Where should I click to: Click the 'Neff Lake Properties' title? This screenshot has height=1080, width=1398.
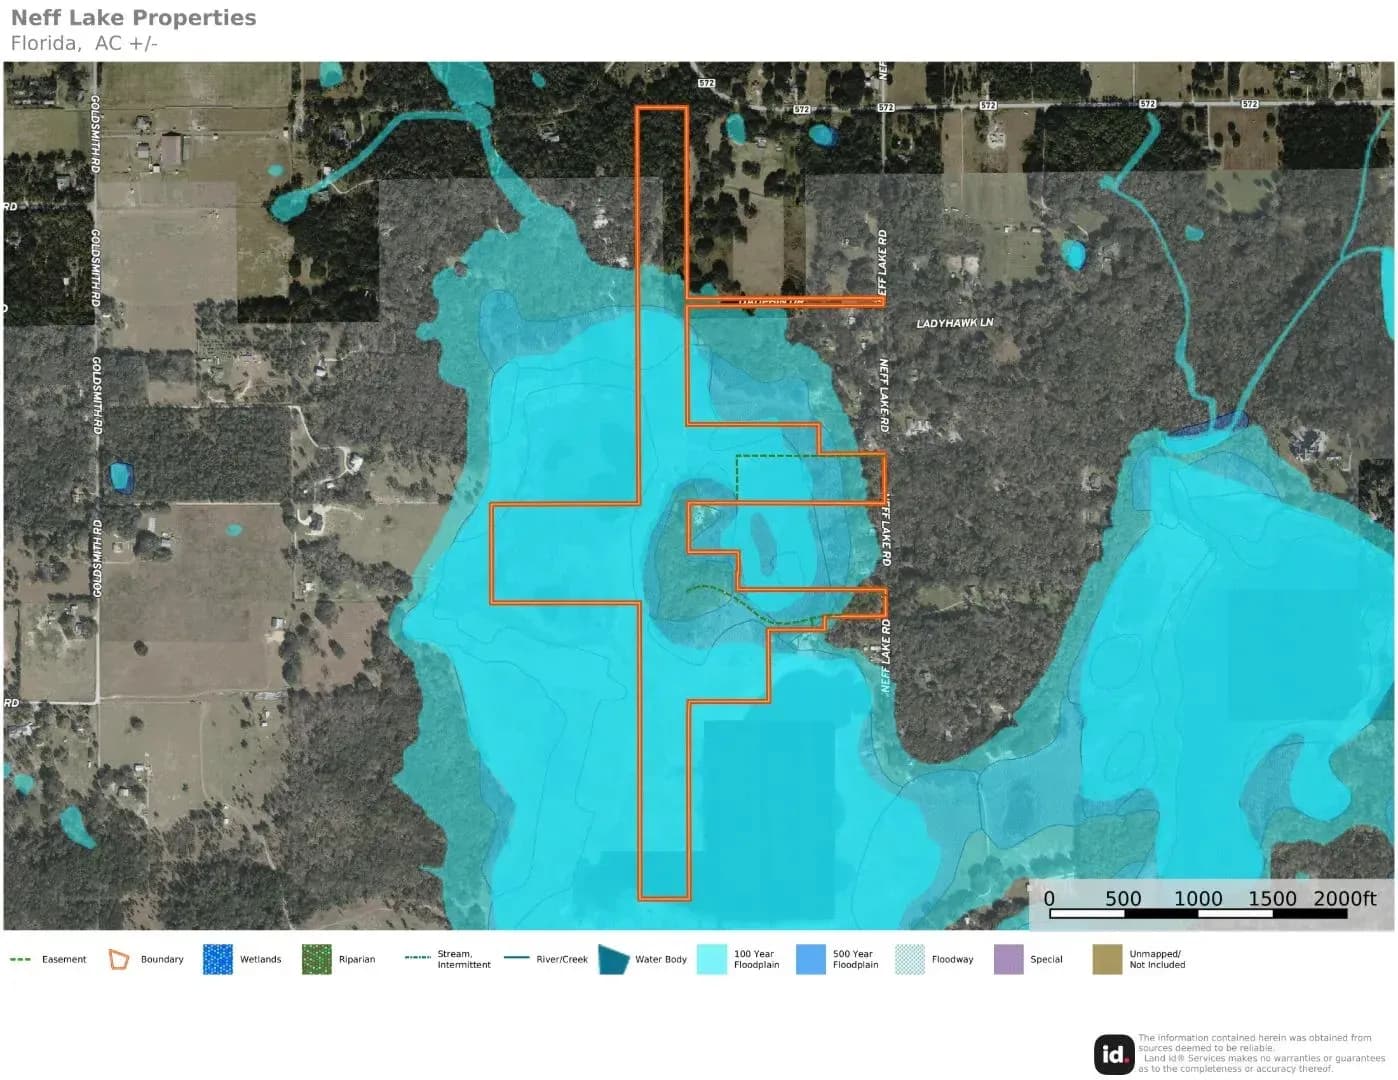pyautogui.click(x=133, y=18)
